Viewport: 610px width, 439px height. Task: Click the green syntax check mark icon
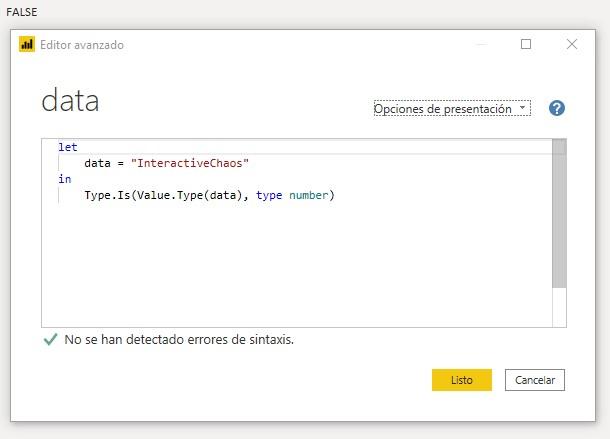point(50,340)
